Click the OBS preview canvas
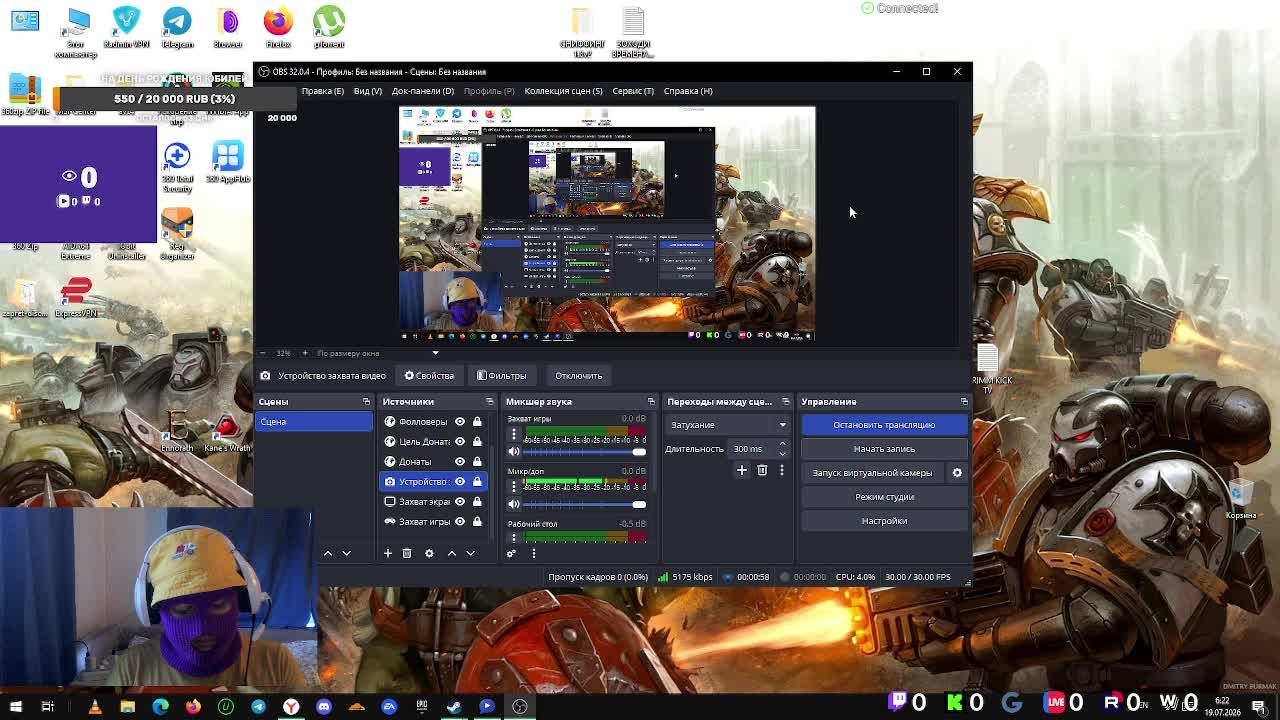The width and height of the screenshot is (1280, 720). pyautogui.click(x=607, y=224)
